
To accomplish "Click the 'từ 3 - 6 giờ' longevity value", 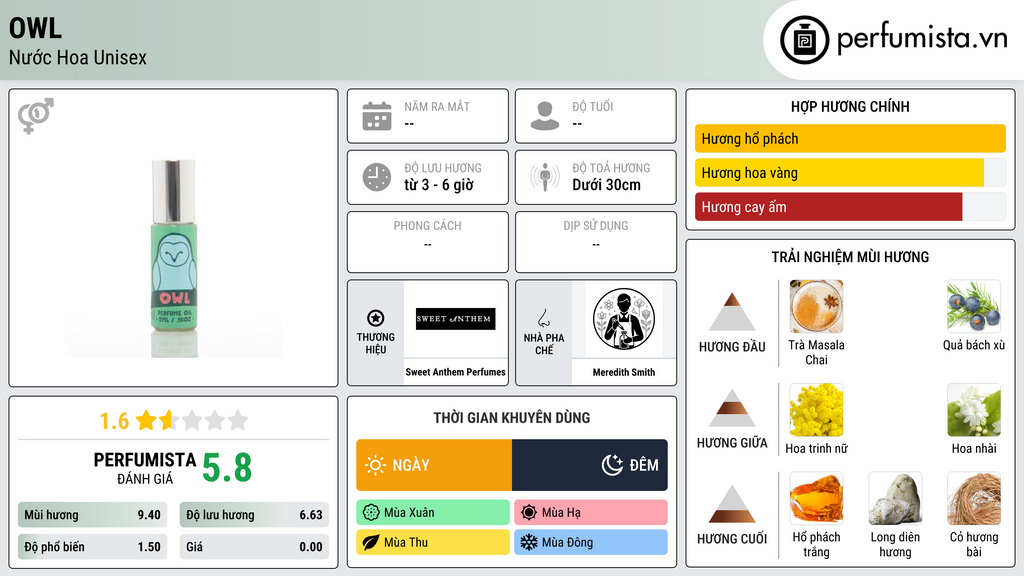I will (x=438, y=185).
